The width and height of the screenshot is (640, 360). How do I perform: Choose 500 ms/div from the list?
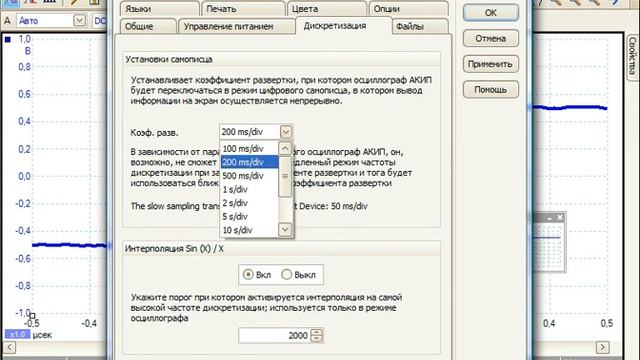tap(249, 176)
